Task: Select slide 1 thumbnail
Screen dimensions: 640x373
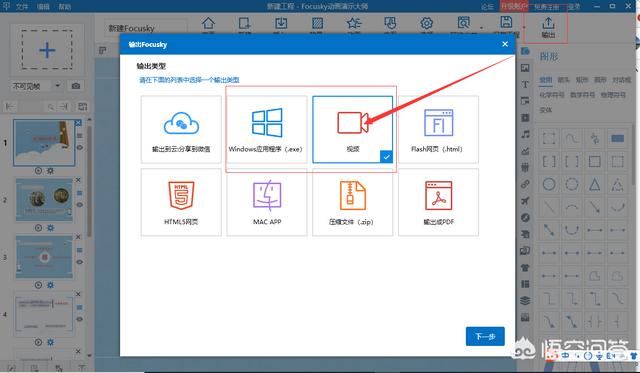Action: (x=44, y=143)
